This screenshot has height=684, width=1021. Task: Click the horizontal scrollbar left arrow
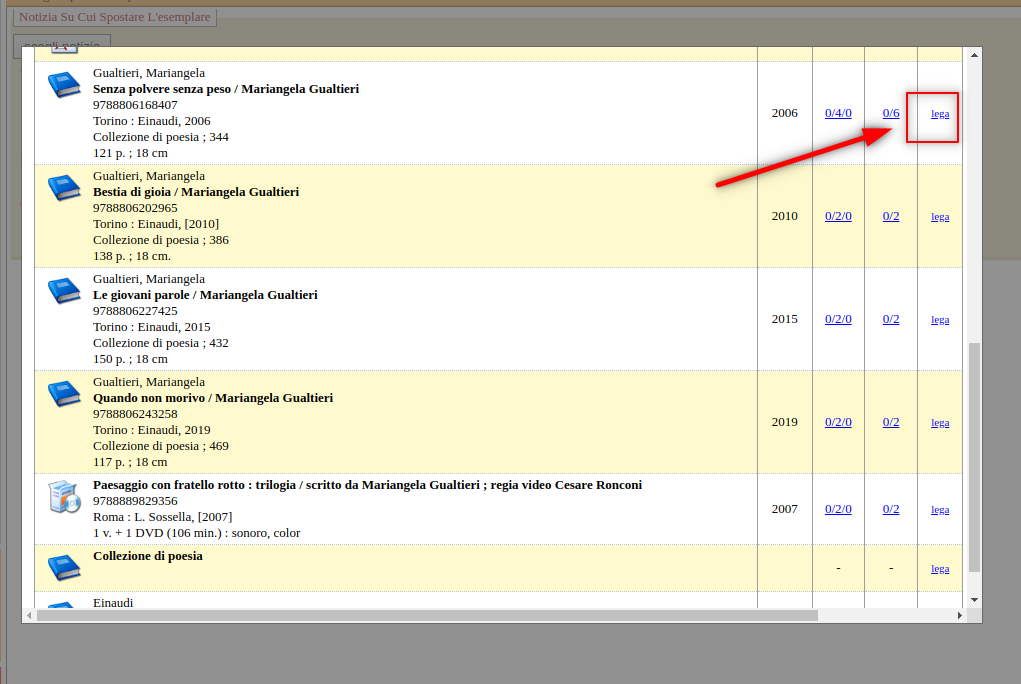(30, 616)
